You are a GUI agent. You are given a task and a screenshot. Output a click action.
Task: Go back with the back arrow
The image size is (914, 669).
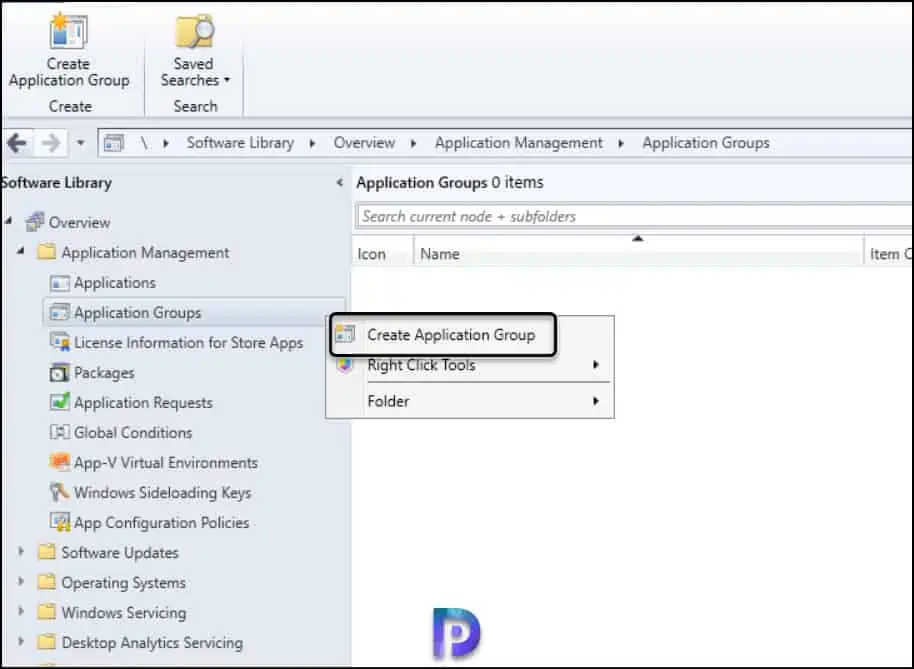tap(17, 143)
